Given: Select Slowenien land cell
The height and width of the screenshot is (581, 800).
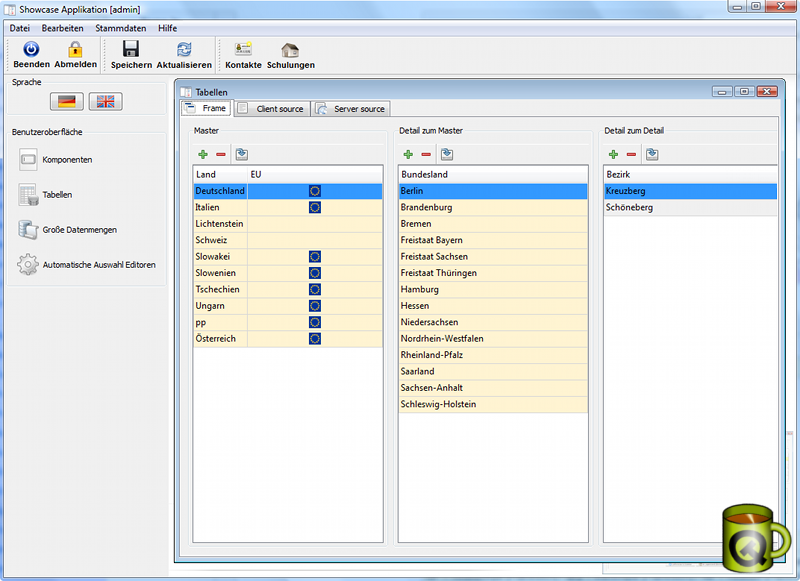Looking at the screenshot, I should (220, 273).
